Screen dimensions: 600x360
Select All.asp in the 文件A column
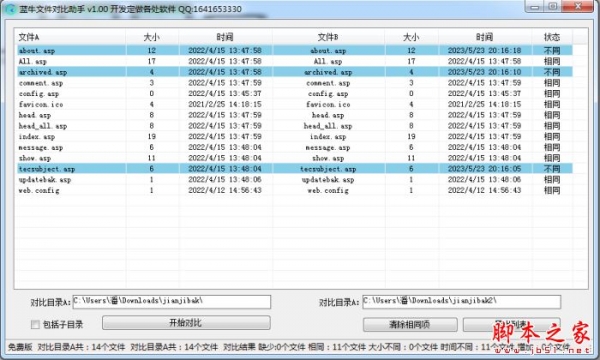(33, 61)
